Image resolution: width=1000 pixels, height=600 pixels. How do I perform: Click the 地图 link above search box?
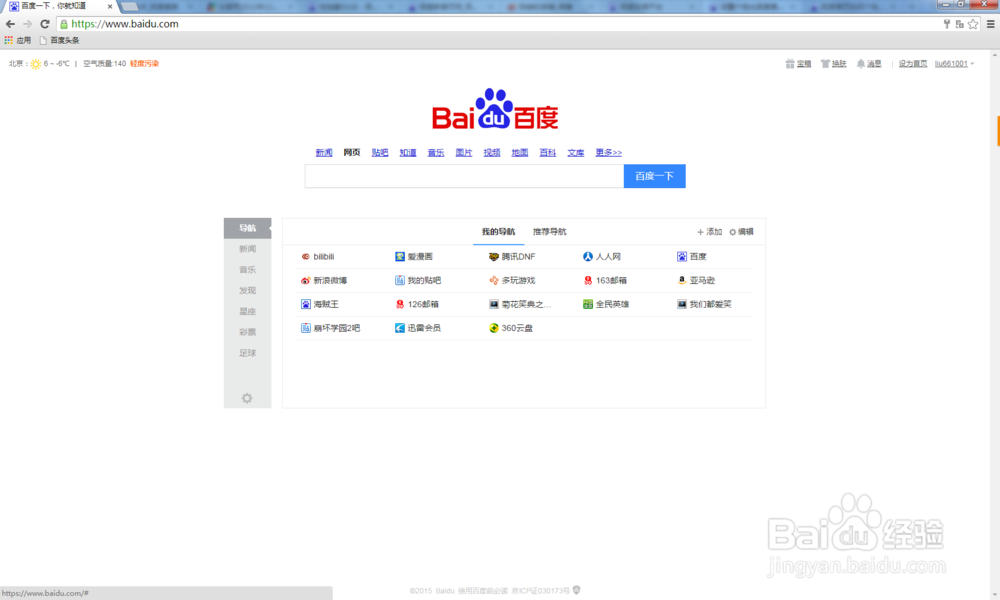tap(520, 152)
